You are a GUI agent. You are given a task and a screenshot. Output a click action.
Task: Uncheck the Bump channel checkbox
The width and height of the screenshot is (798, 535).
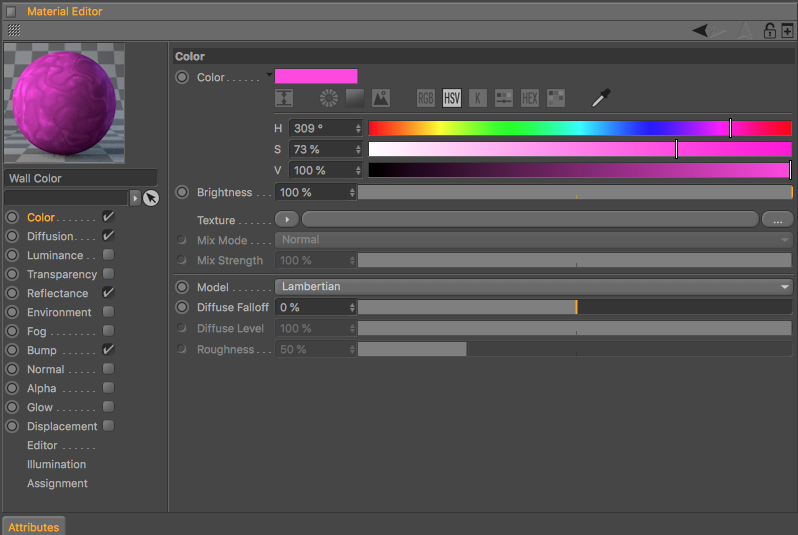tap(108, 350)
